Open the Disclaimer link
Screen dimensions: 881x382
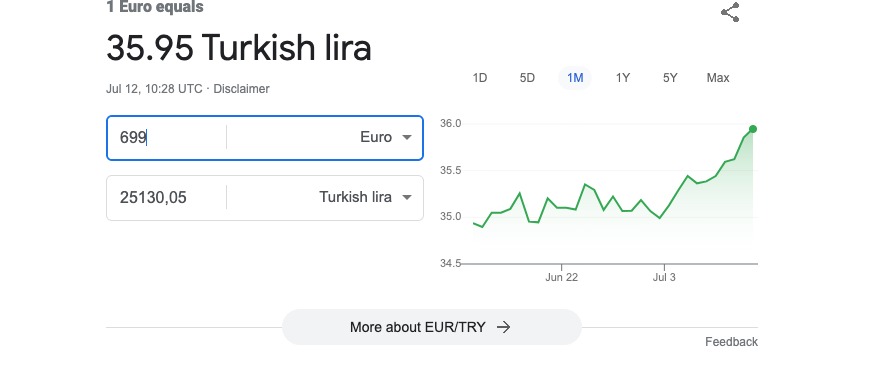(x=242, y=89)
